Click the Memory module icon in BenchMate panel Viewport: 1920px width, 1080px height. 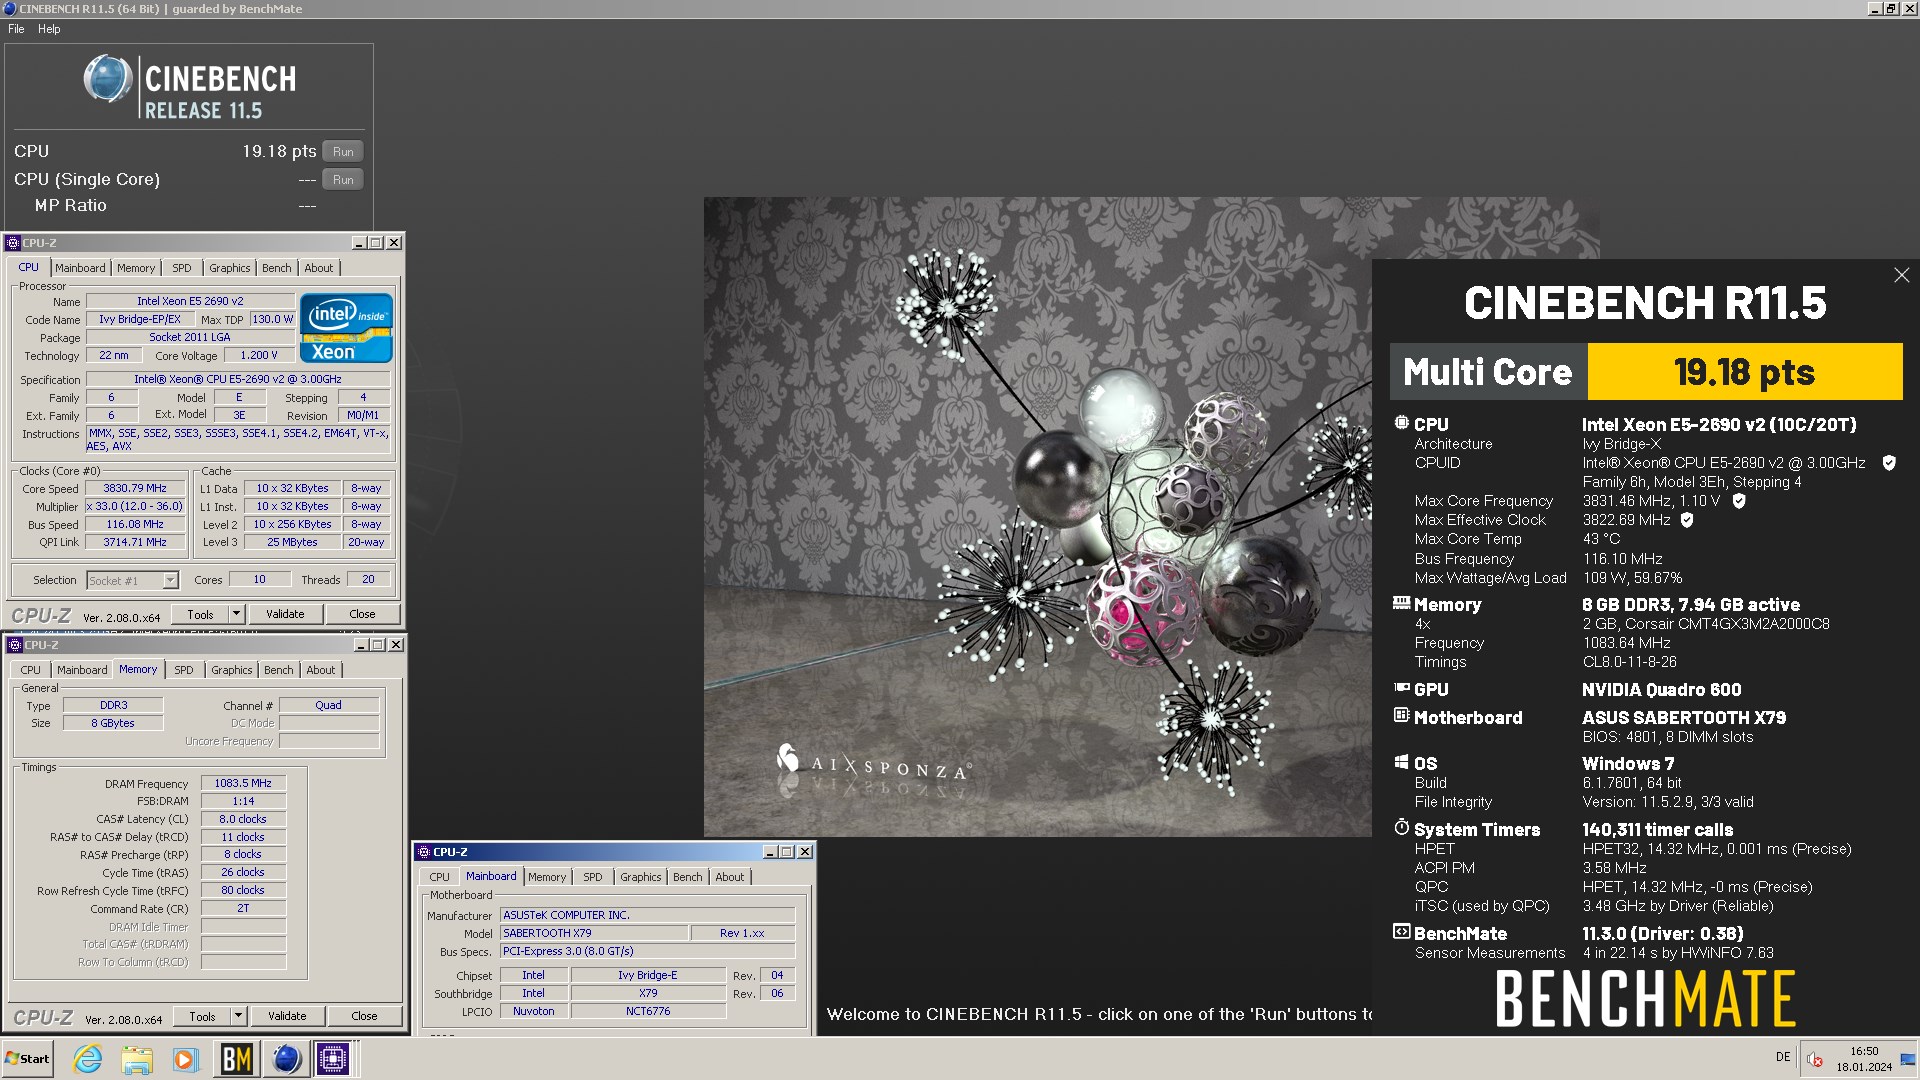point(1401,603)
